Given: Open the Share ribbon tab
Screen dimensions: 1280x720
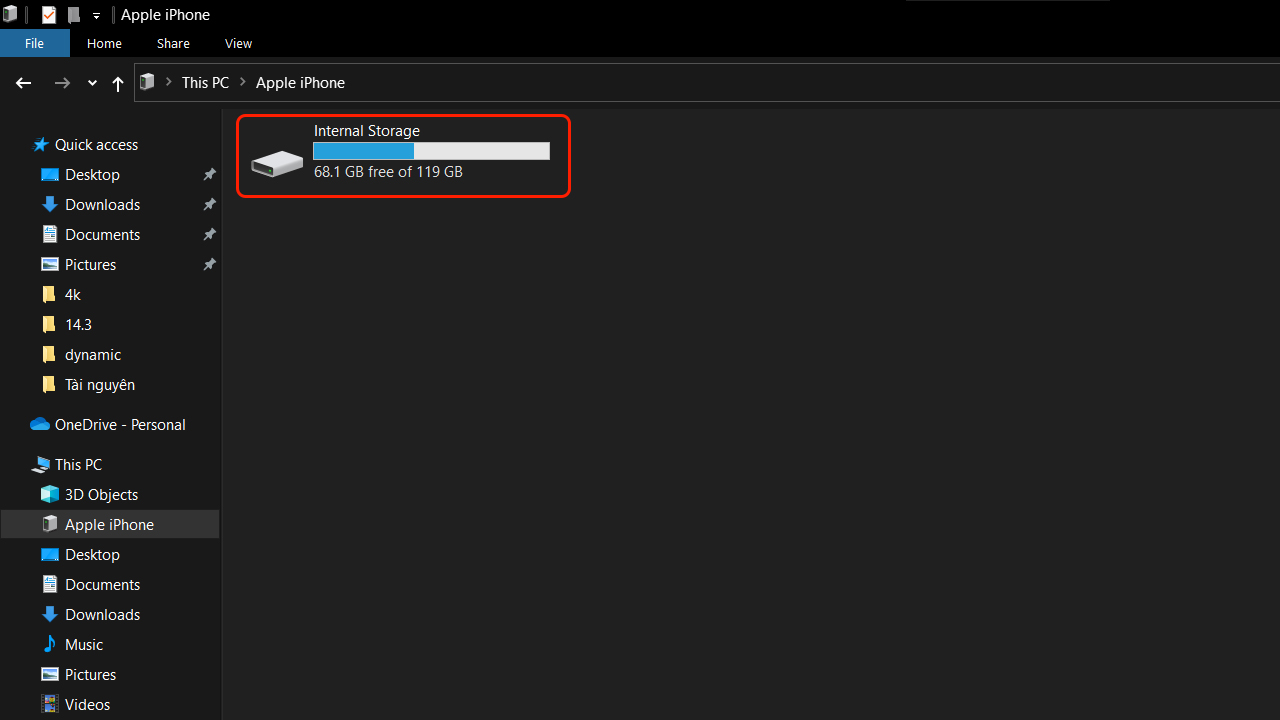Looking at the screenshot, I should tap(173, 43).
